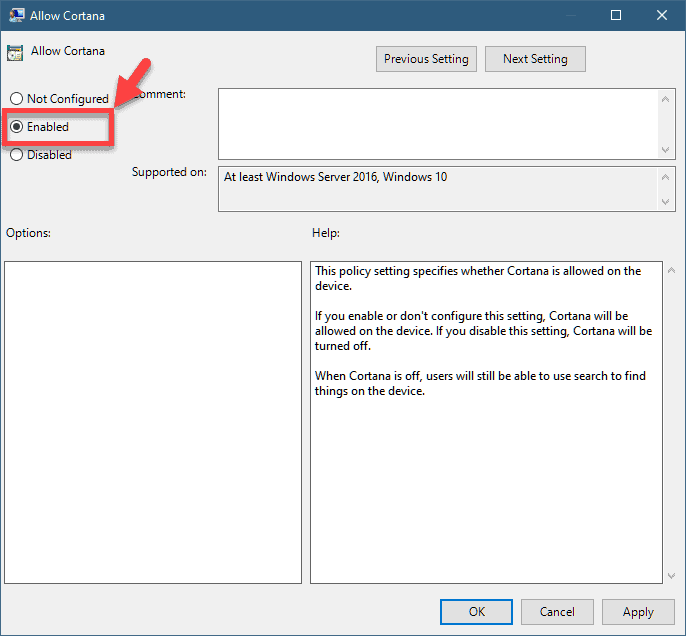Click the Help text 'If you enable or don't configure'
The width and height of the screenshot is (686, 636).
399,316
